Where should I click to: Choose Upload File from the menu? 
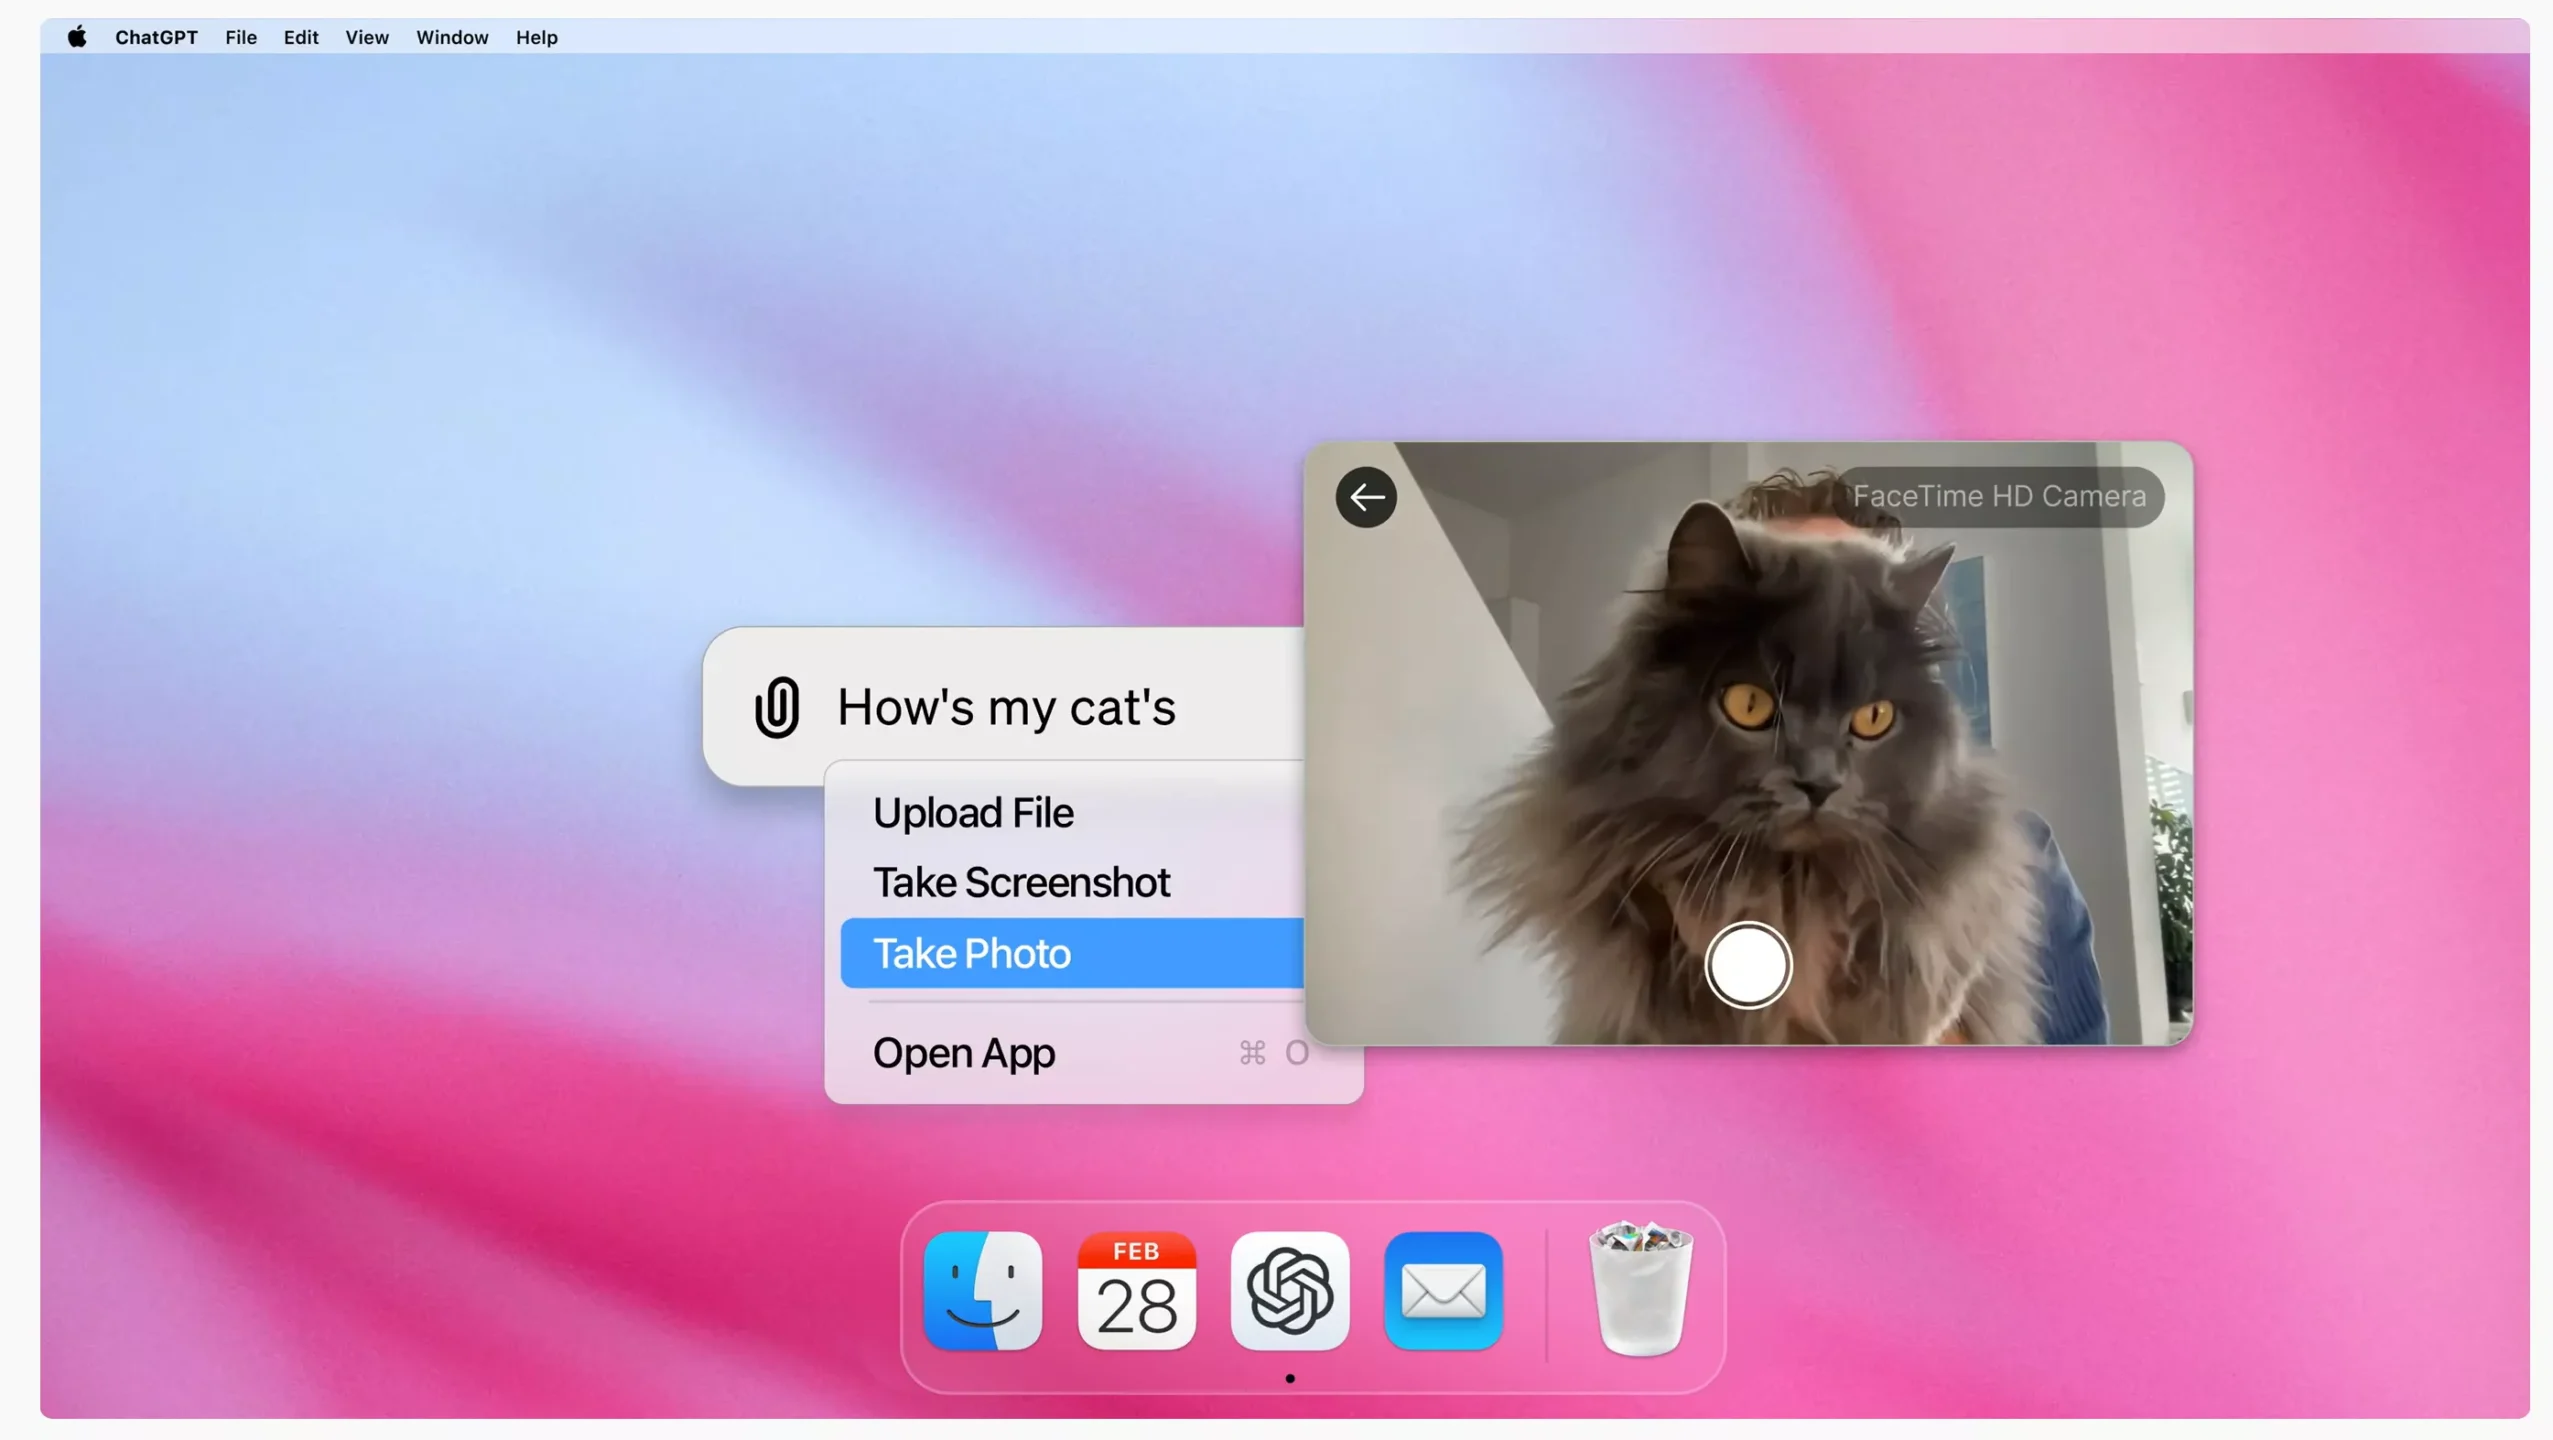tap(973, 812)
